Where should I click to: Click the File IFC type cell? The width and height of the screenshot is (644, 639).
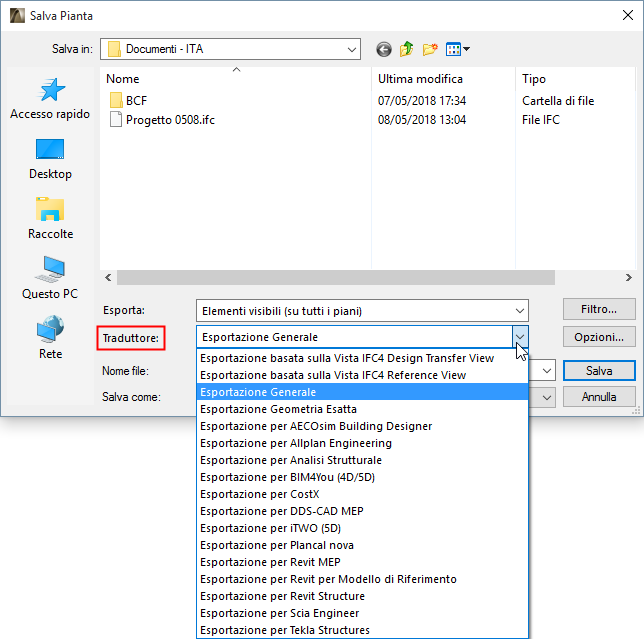click(540, 120)
